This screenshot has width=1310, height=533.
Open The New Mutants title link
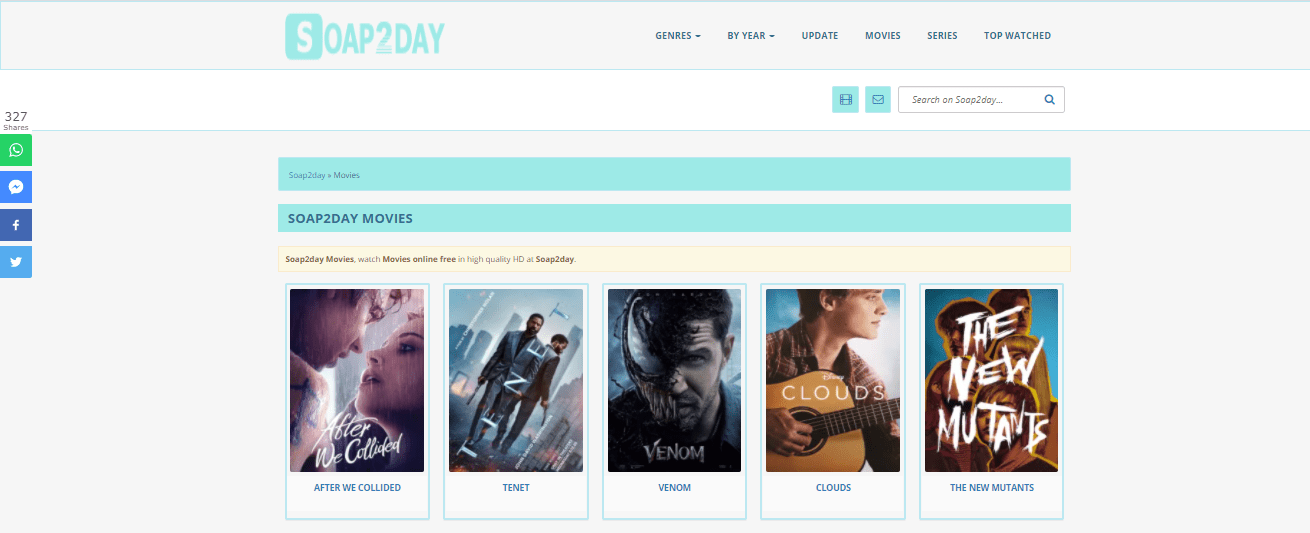point(992,488)
